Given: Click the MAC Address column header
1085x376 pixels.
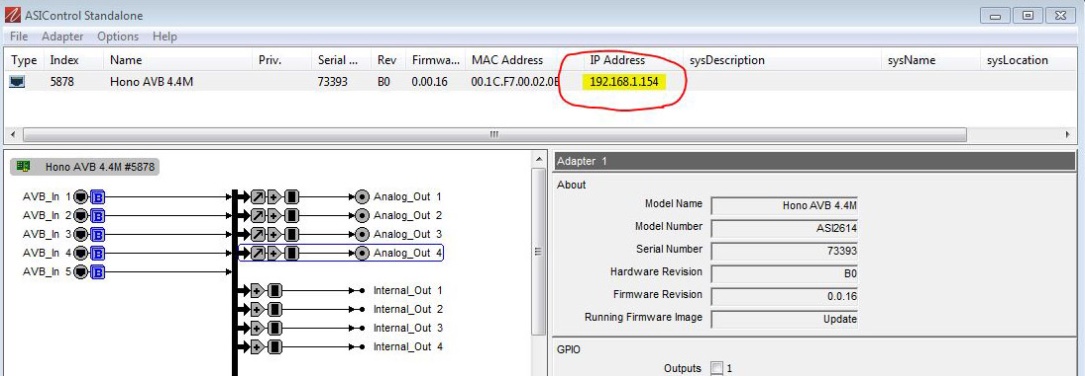Looking at the screenshot, I should pos(507,60).
